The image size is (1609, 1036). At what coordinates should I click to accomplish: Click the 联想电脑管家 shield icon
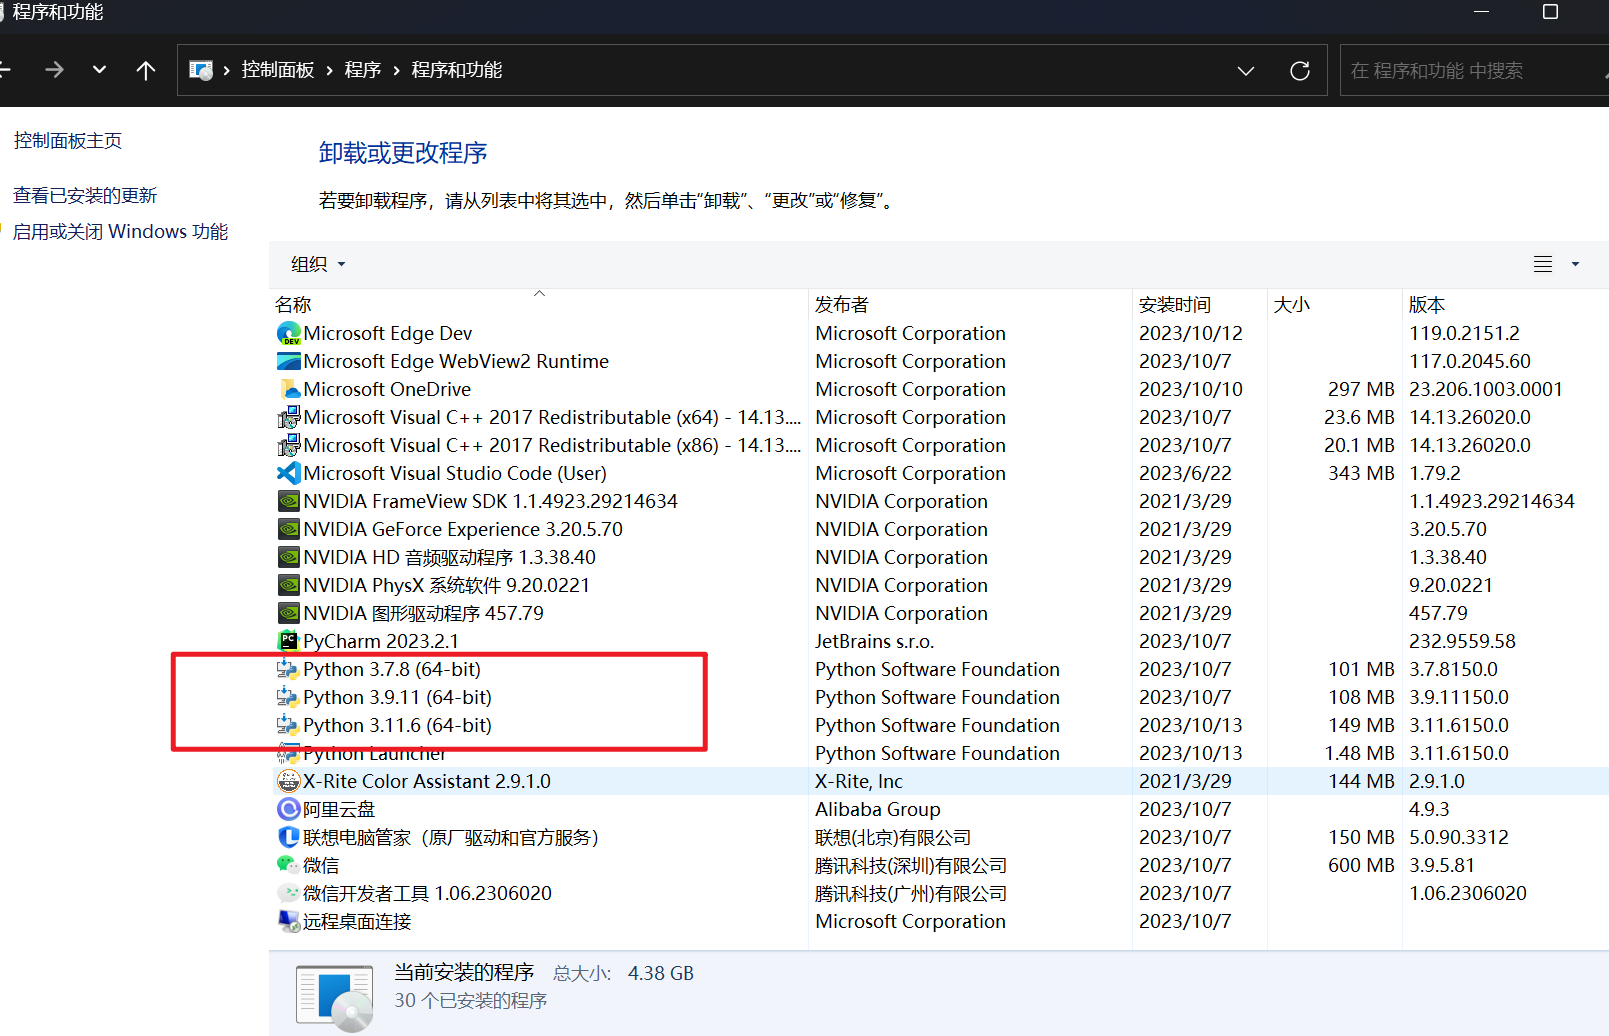(x=289, y=837)
